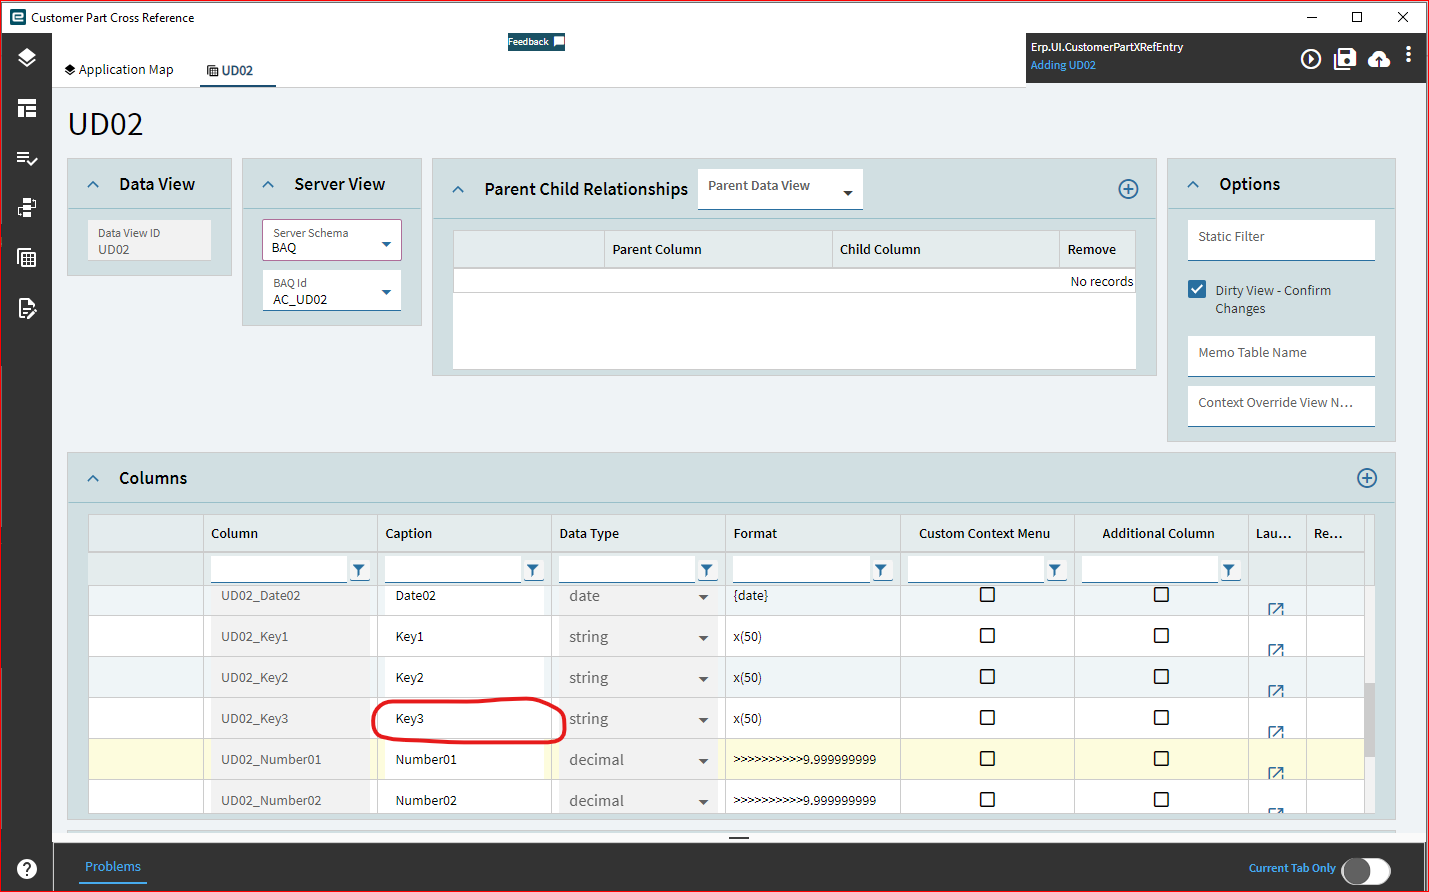1429x892 pixels.
Task: Check Additional Column for UD02_Key2
Action: (x=1161, y=677)
